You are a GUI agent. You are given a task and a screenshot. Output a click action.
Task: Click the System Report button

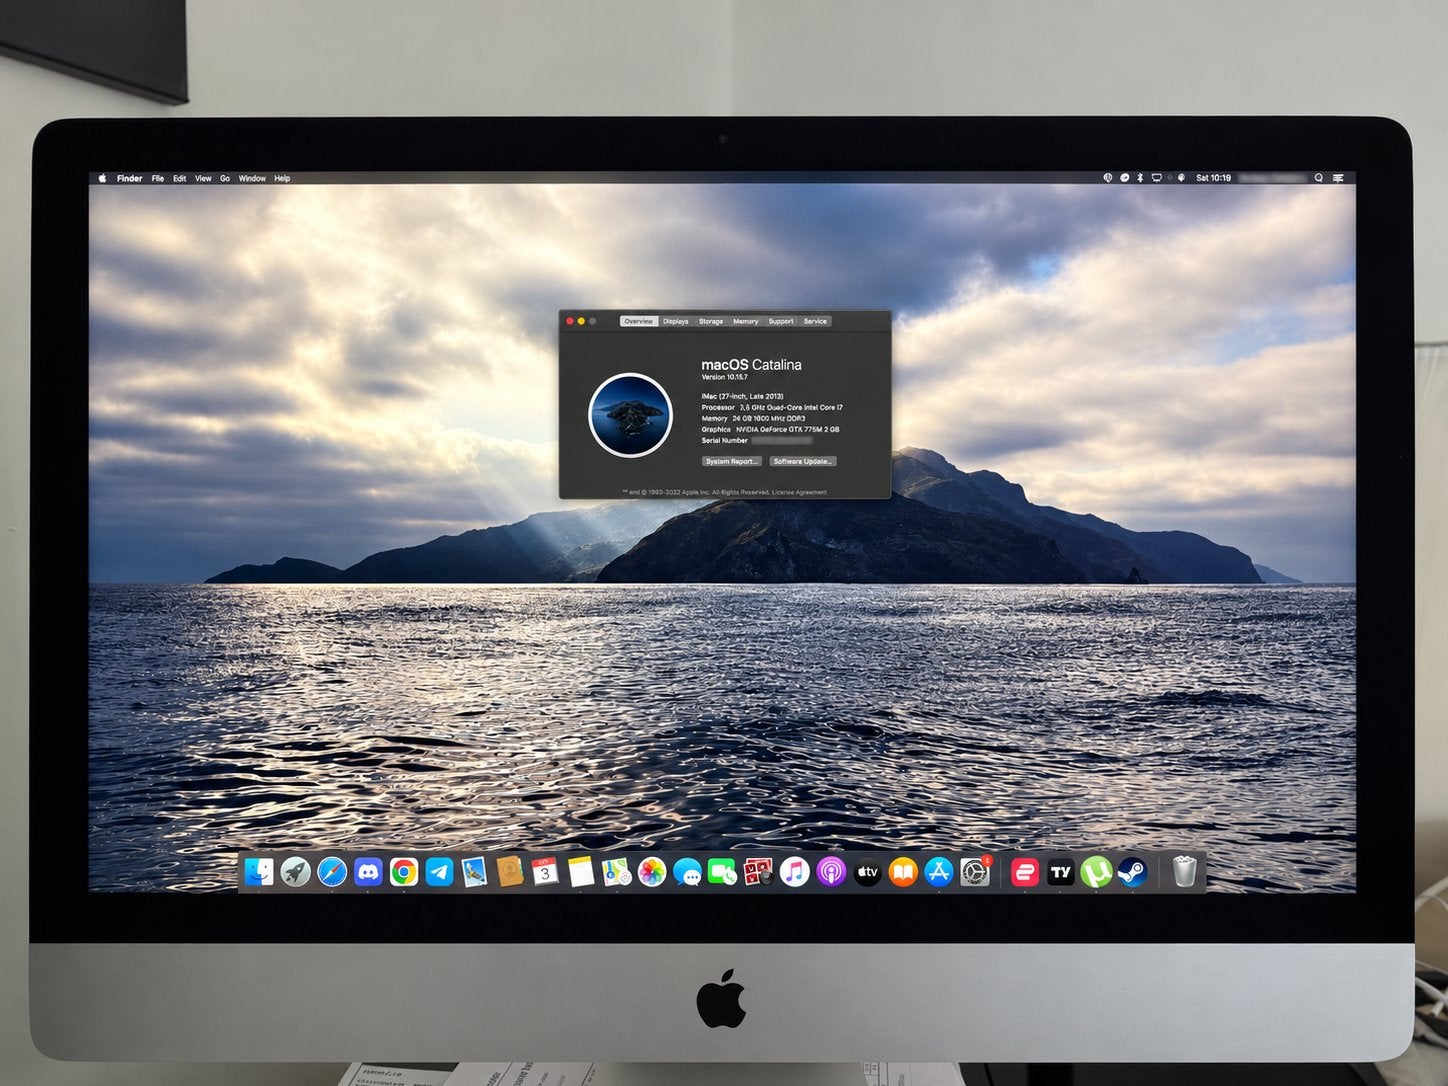[x=731, y=461]
